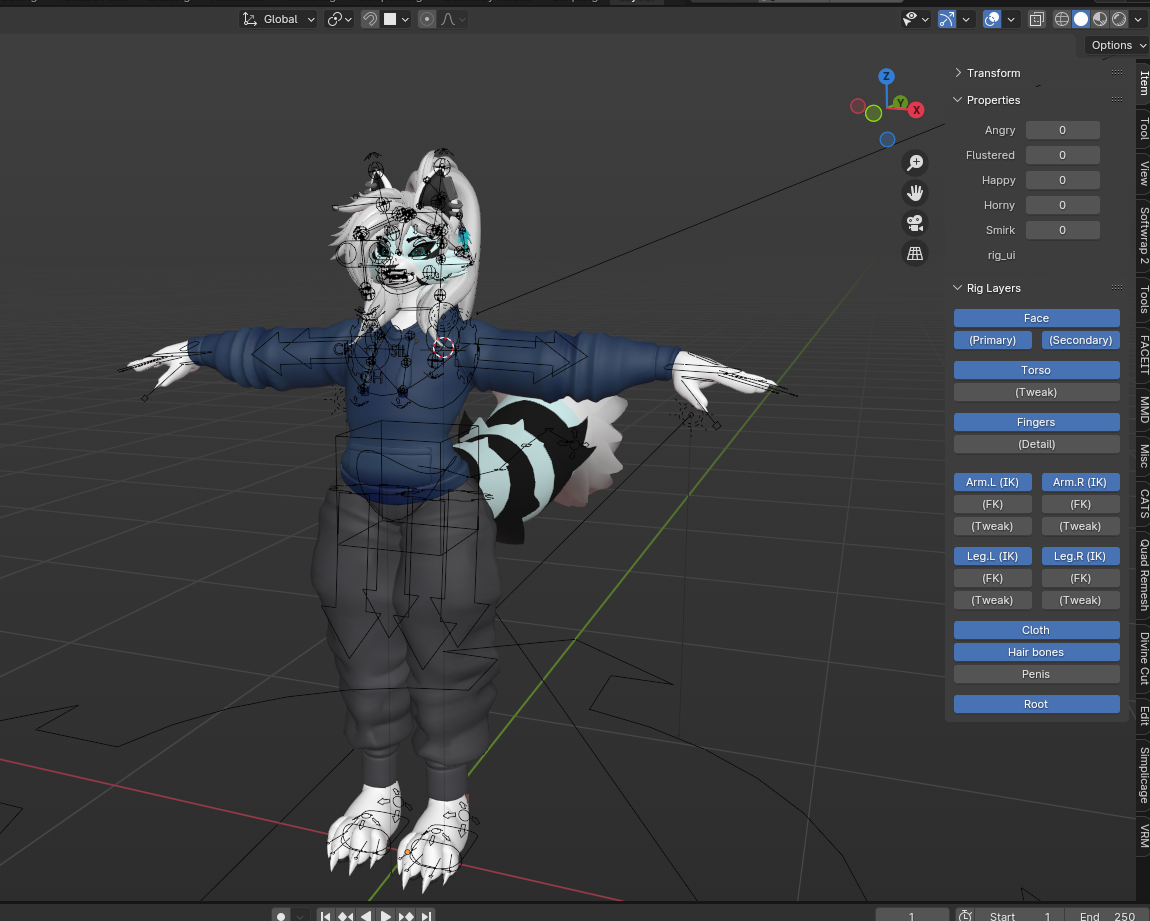Screen dimensions: 1150x921
Task: Toggle the Leg.R (IK) layer
Action: pos(1080,556)
